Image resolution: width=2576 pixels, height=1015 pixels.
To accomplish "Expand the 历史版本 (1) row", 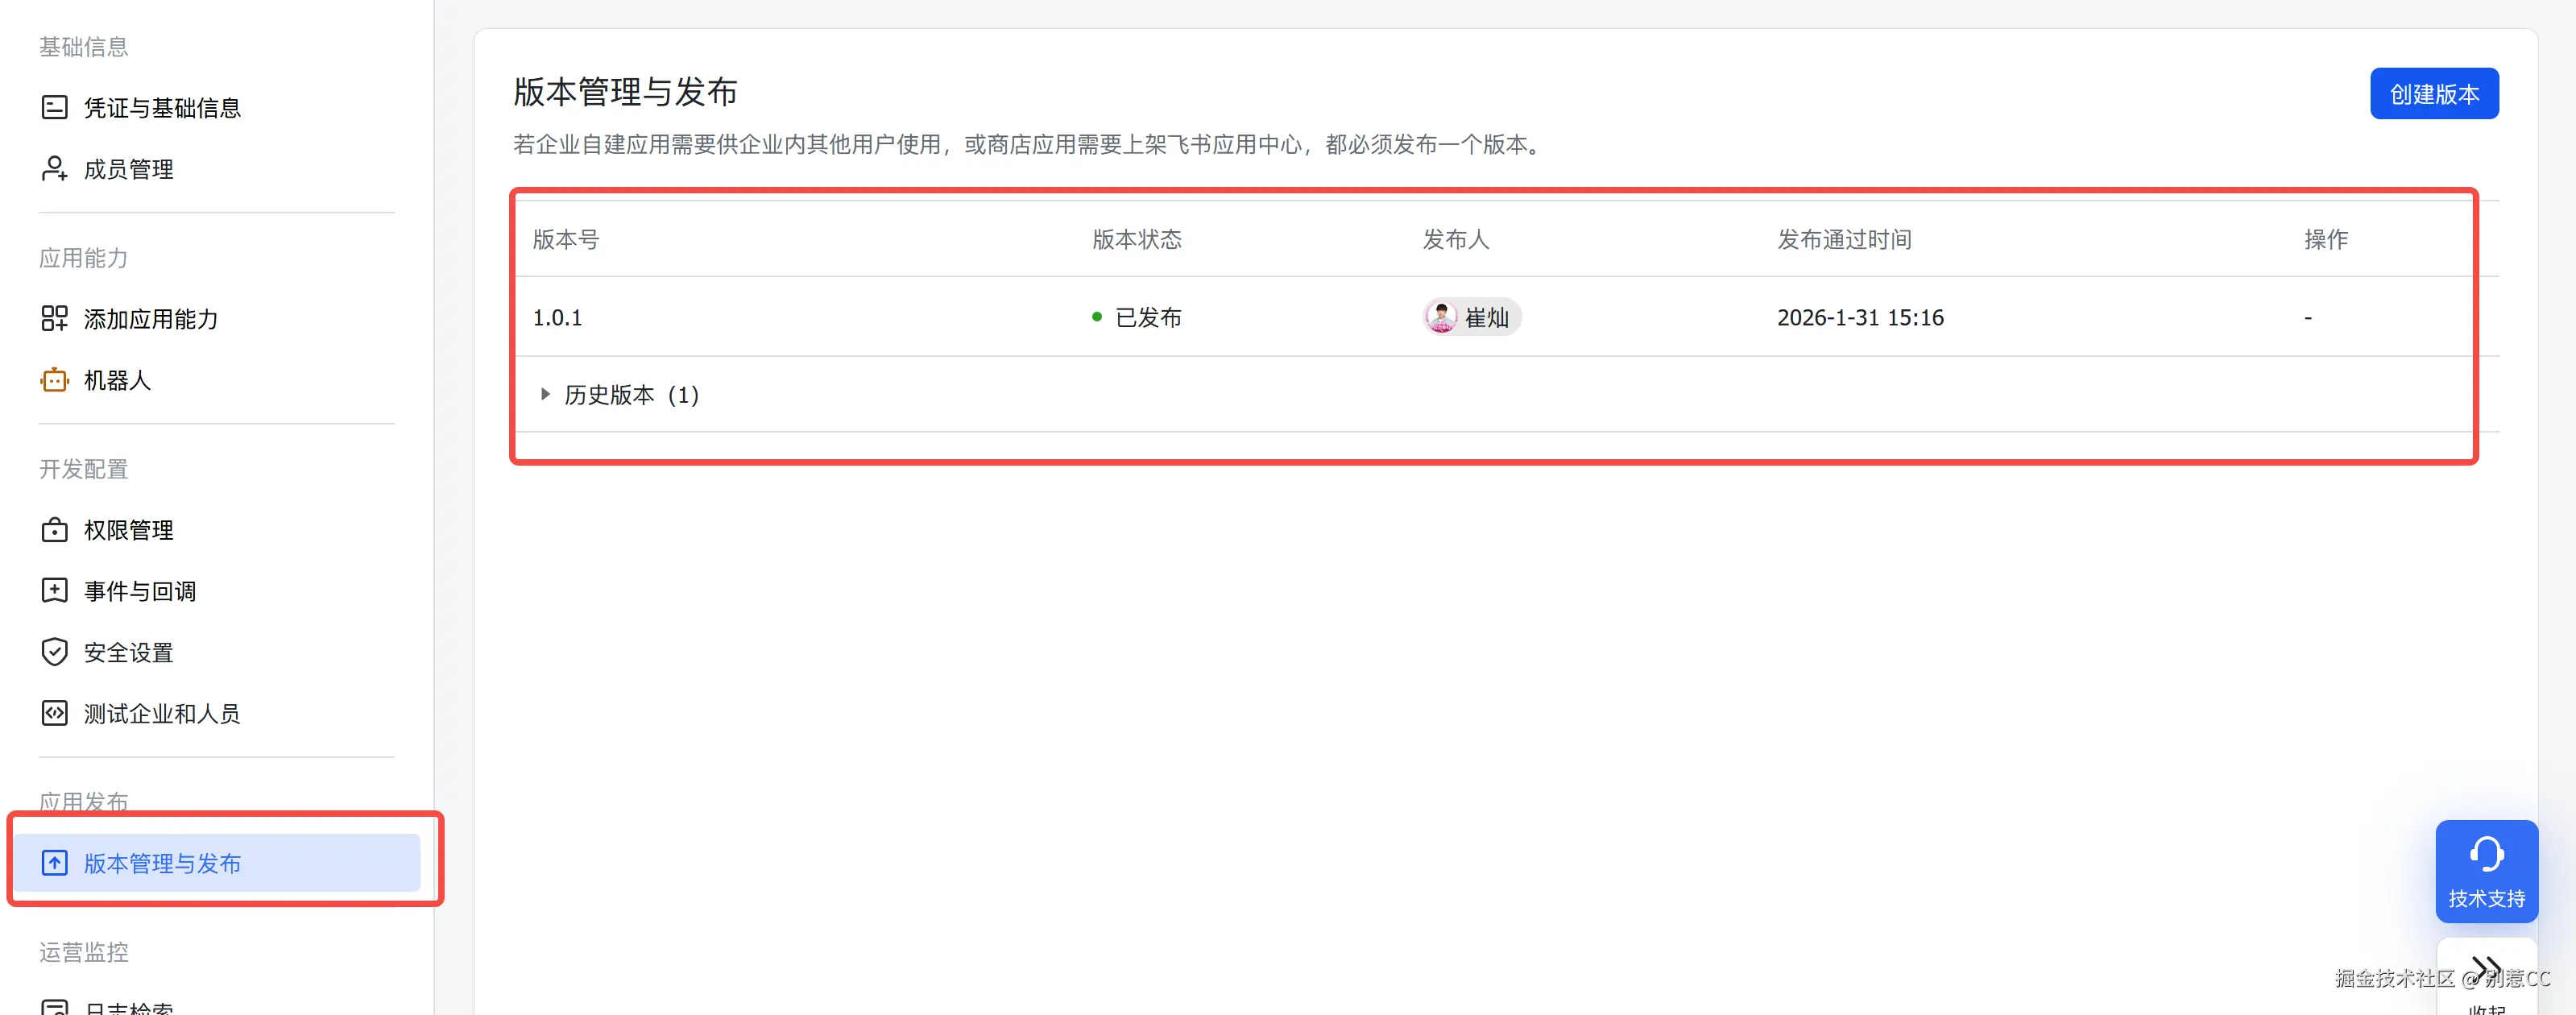I will coord(545,395).
